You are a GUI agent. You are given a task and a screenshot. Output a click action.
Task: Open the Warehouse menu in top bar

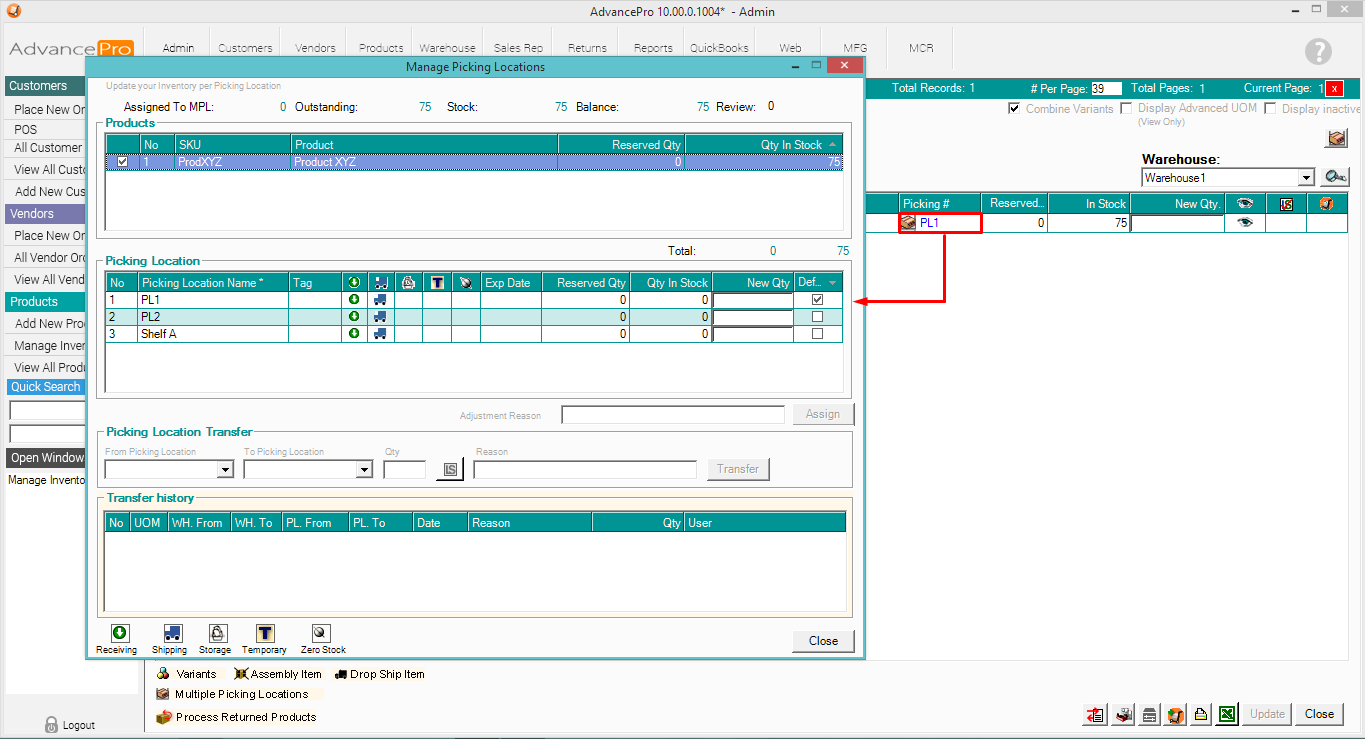pyautogui.click(x=447, y=48)
